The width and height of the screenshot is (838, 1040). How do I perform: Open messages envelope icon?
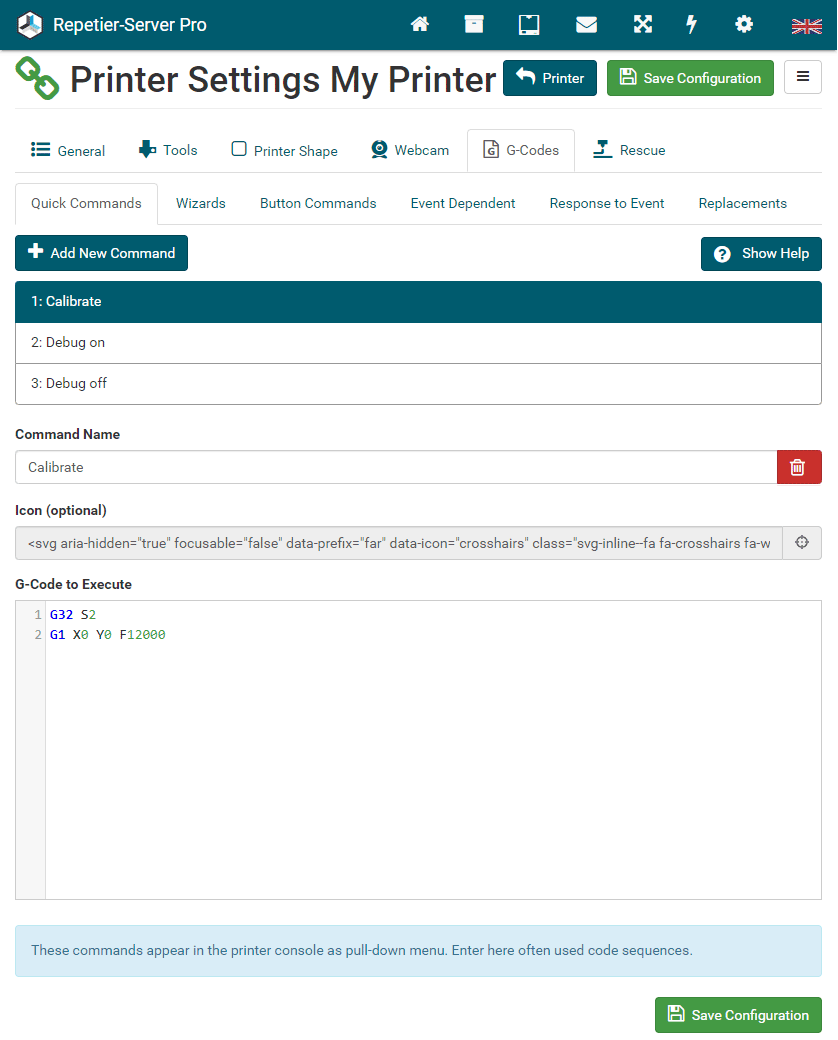click(586, 25)
